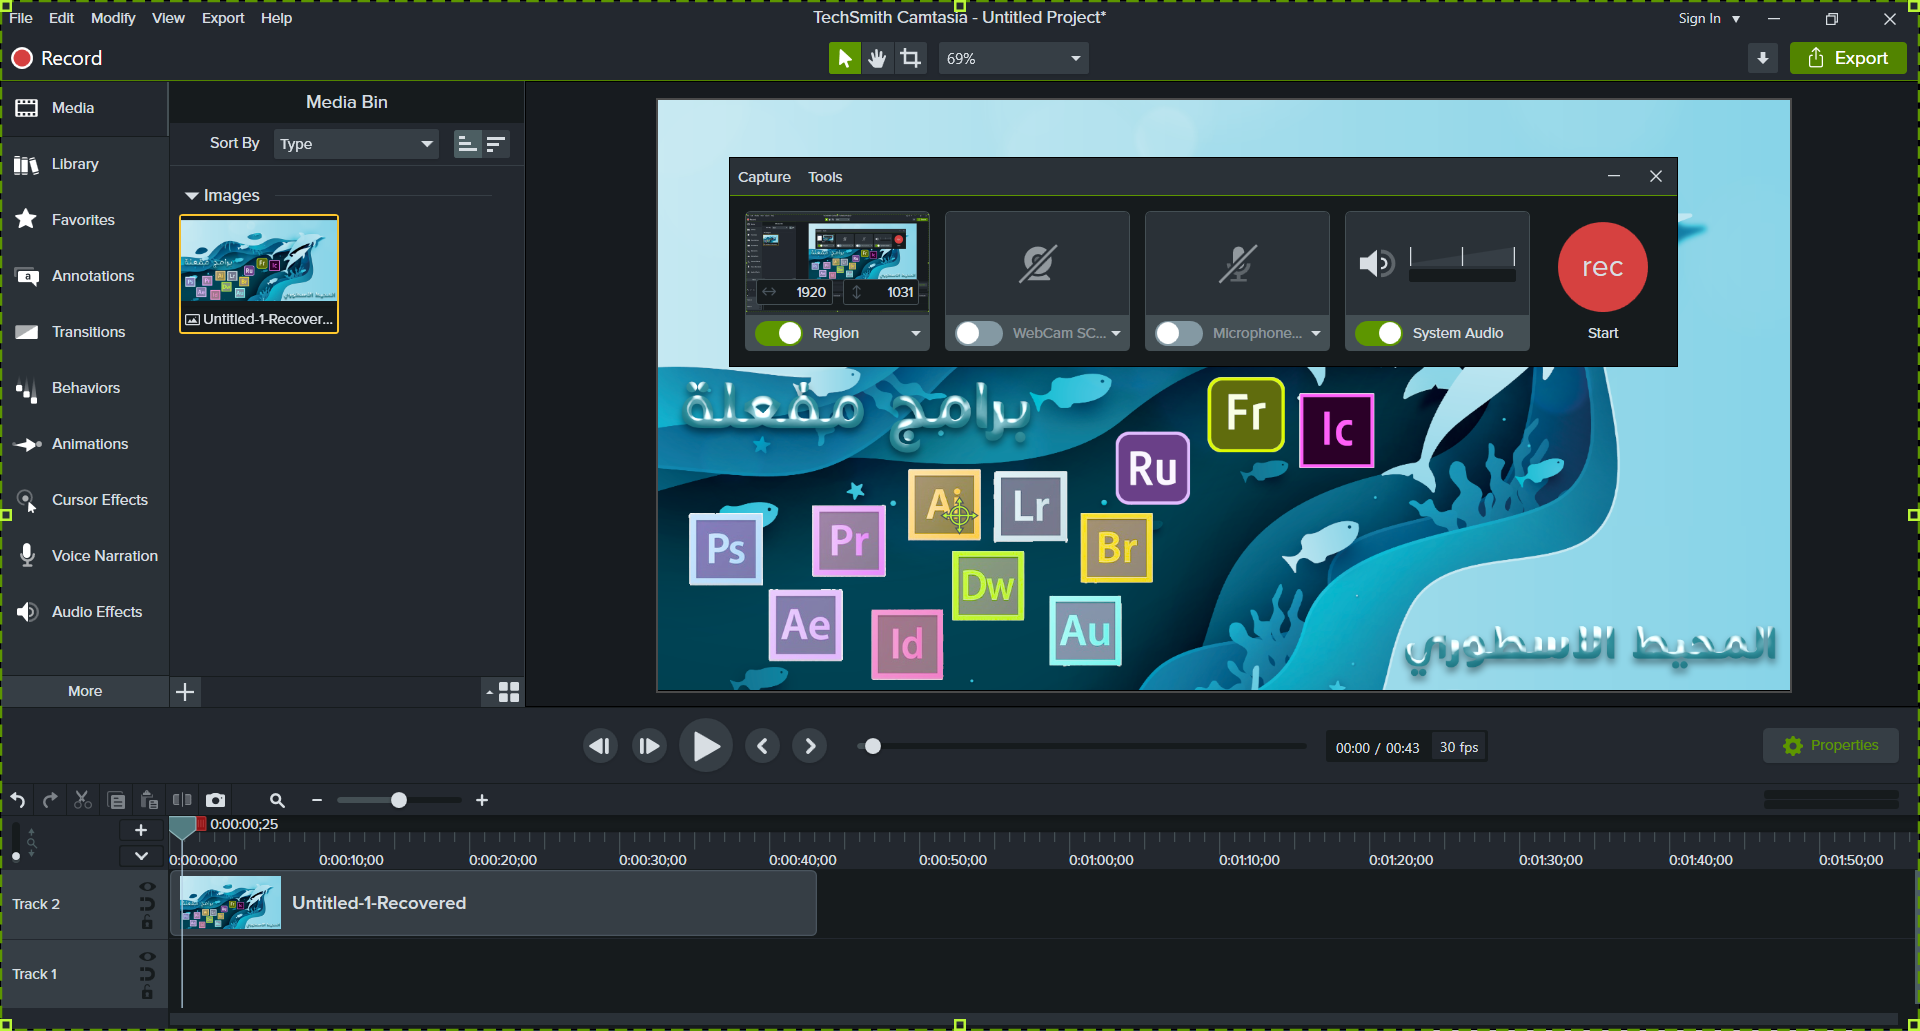This screenshot has height=1031, width=1920.
Task: Open the Sort By Type dropdown
Action: pyautogui.click(x=356, y=144)
